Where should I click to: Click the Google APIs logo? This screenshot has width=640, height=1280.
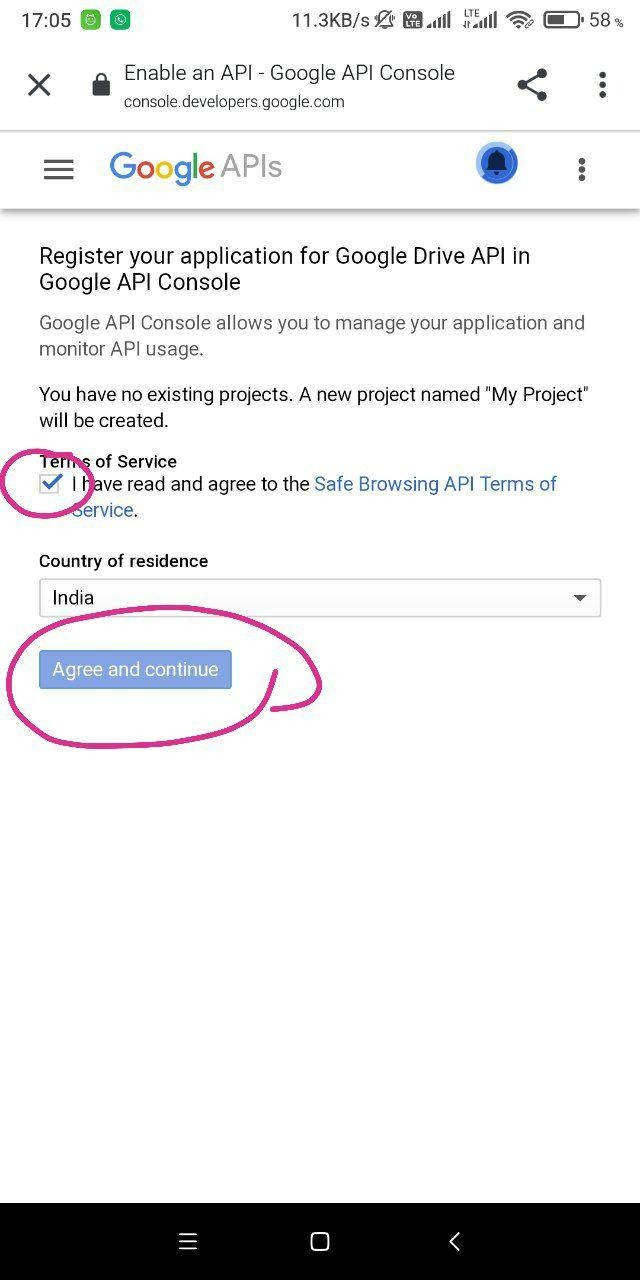point(196,167)
